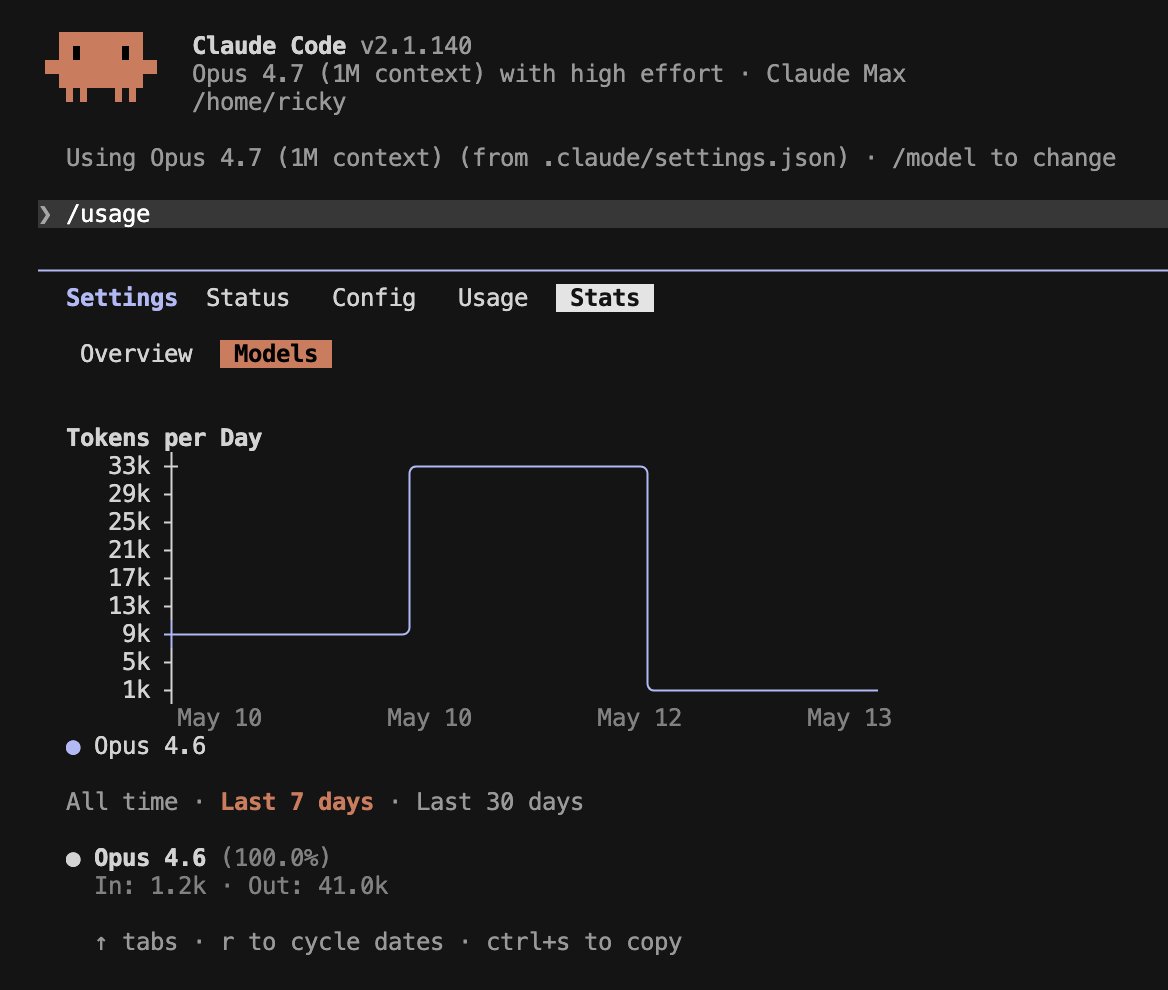Click the In: 1.2k · Out: 41.0k line

(241, 886)
